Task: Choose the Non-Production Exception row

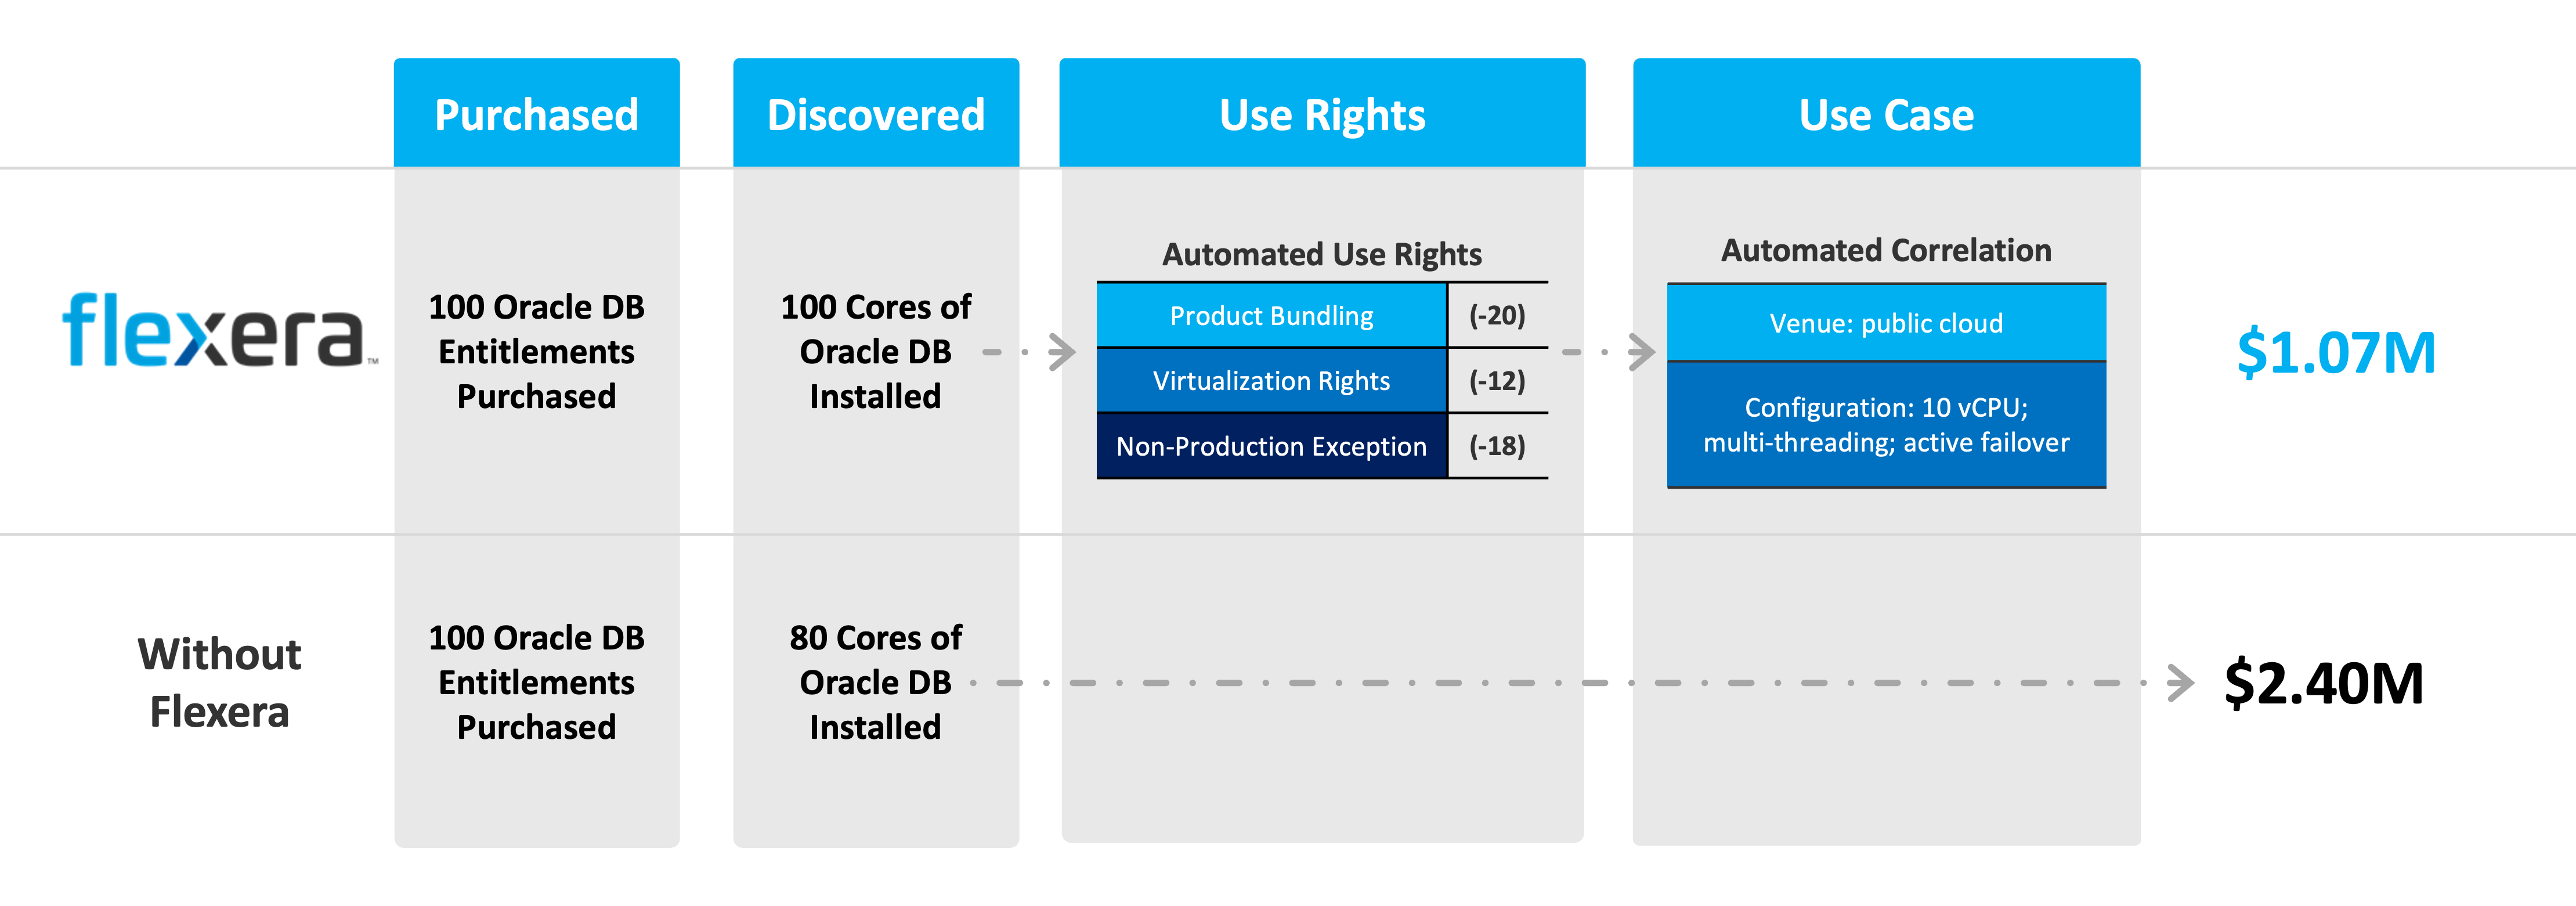Action: coord(1271,446)
